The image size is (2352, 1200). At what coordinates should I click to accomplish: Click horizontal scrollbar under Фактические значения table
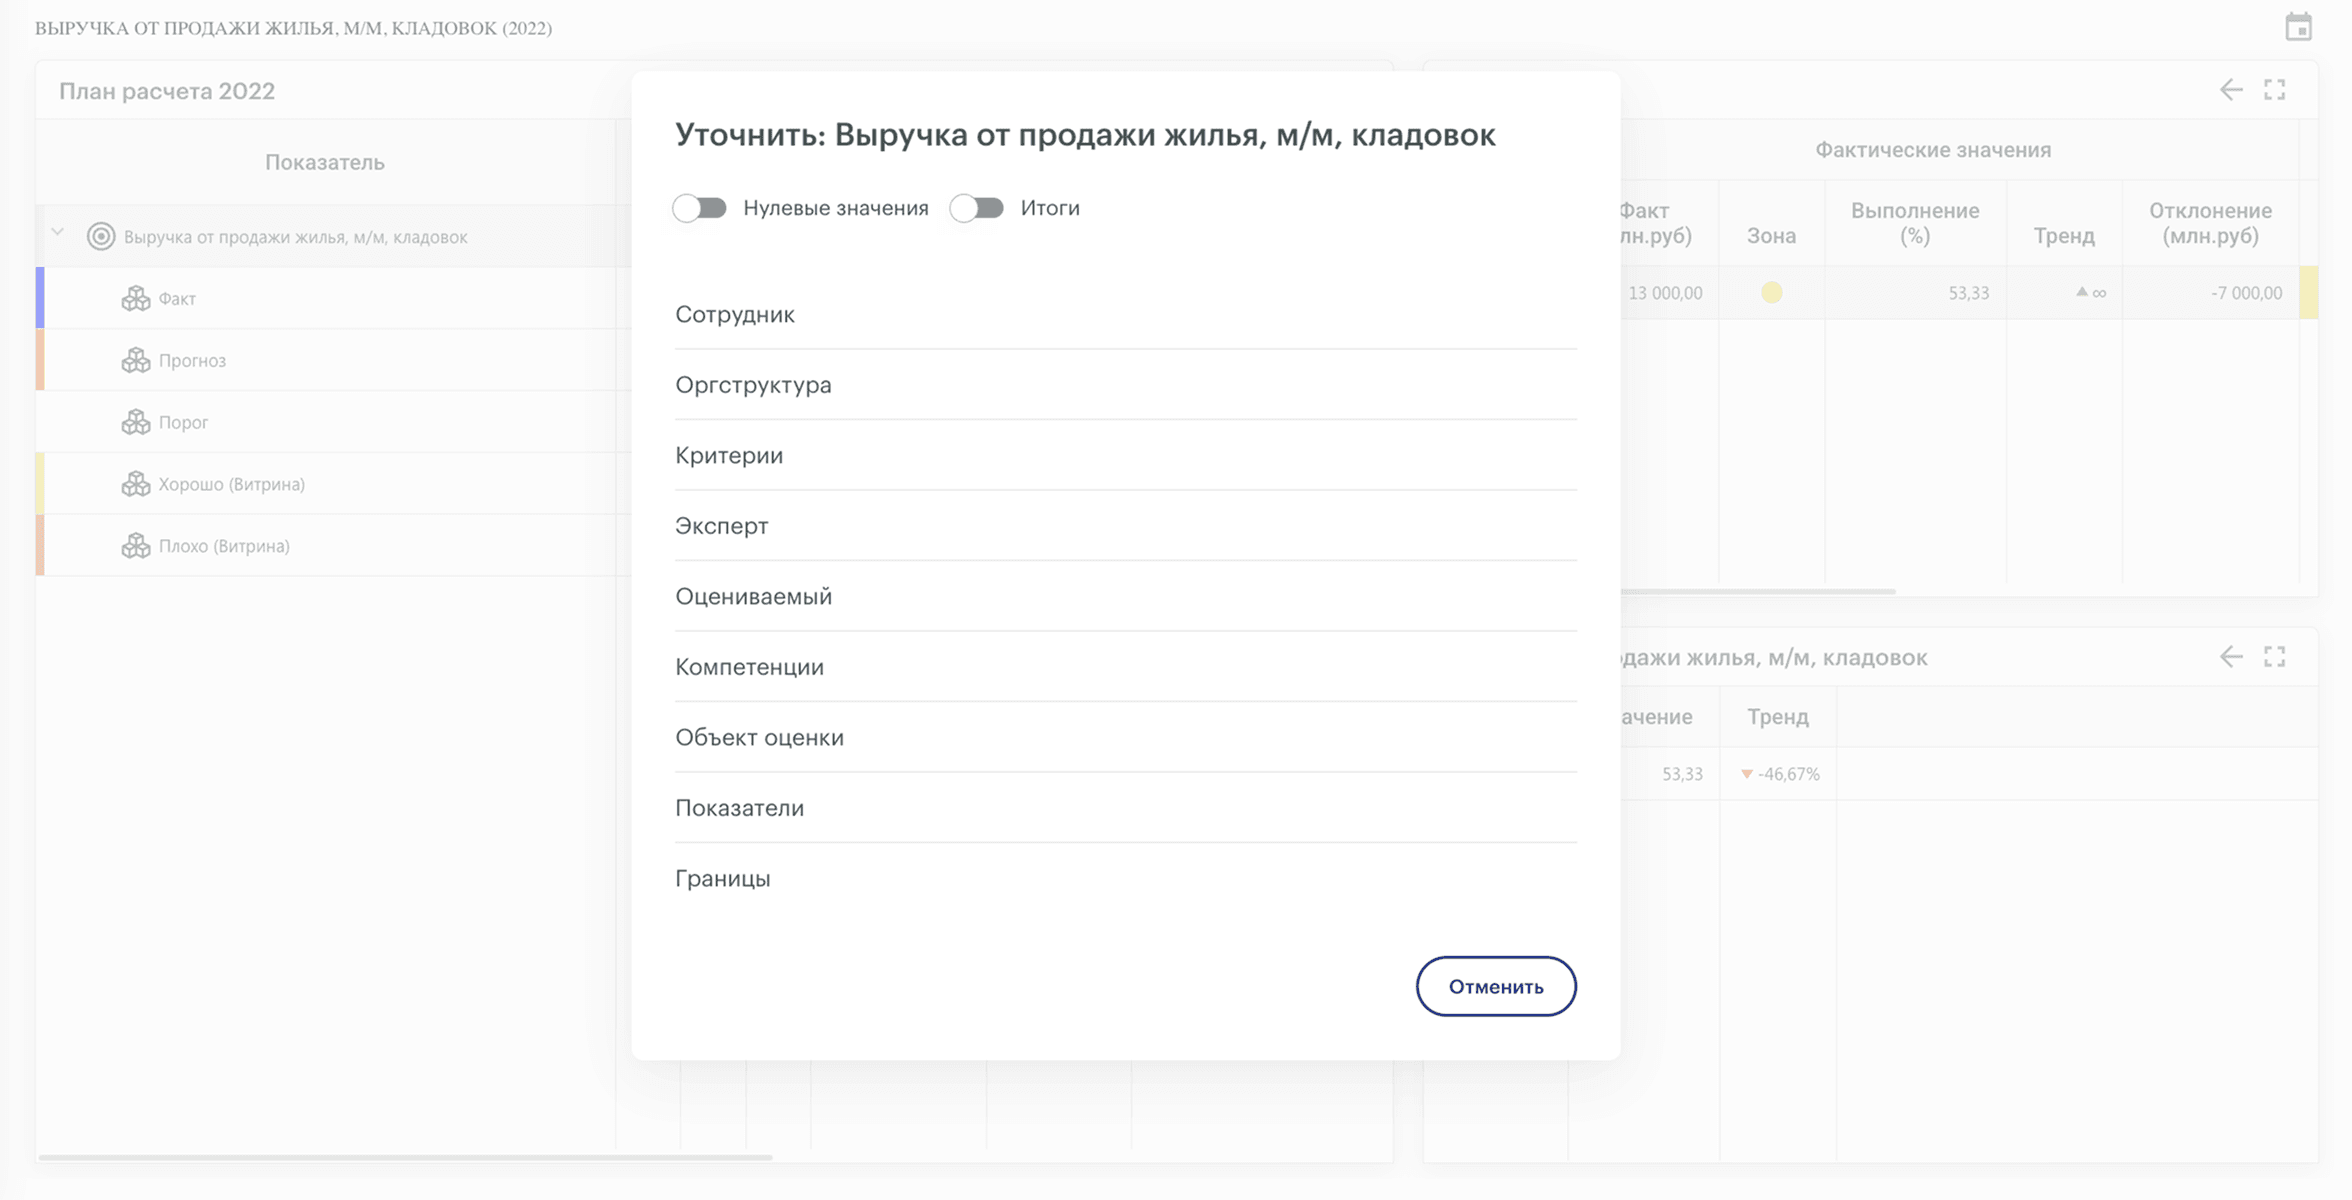[1757, 591]
